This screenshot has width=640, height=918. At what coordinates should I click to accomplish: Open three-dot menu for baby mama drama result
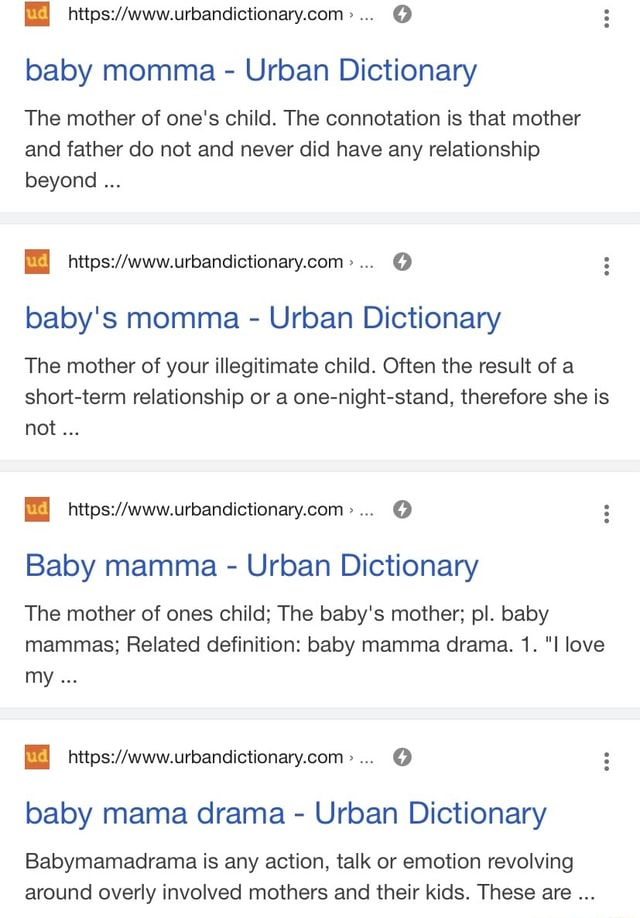tap(607, 762)
